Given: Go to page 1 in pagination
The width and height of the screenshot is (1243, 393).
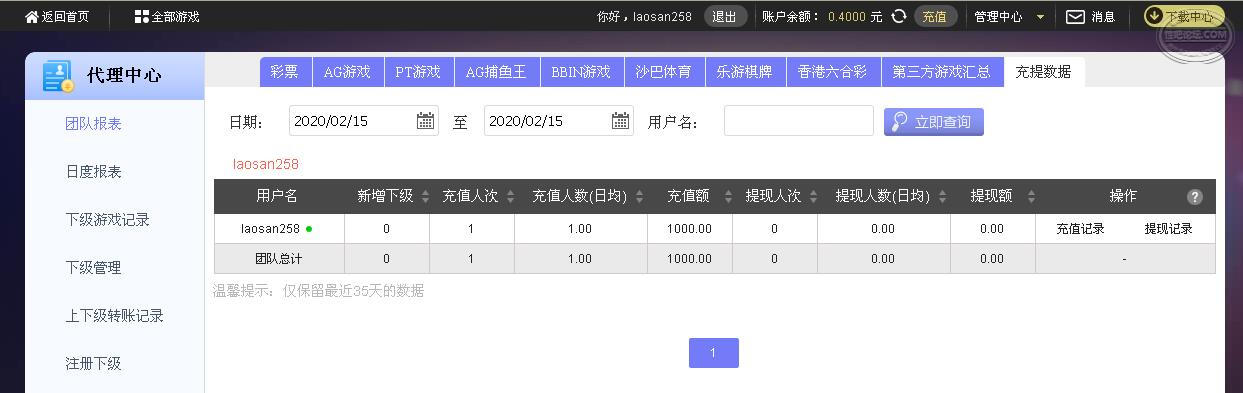Looking at the screenshot, I should tap(713, 353).
